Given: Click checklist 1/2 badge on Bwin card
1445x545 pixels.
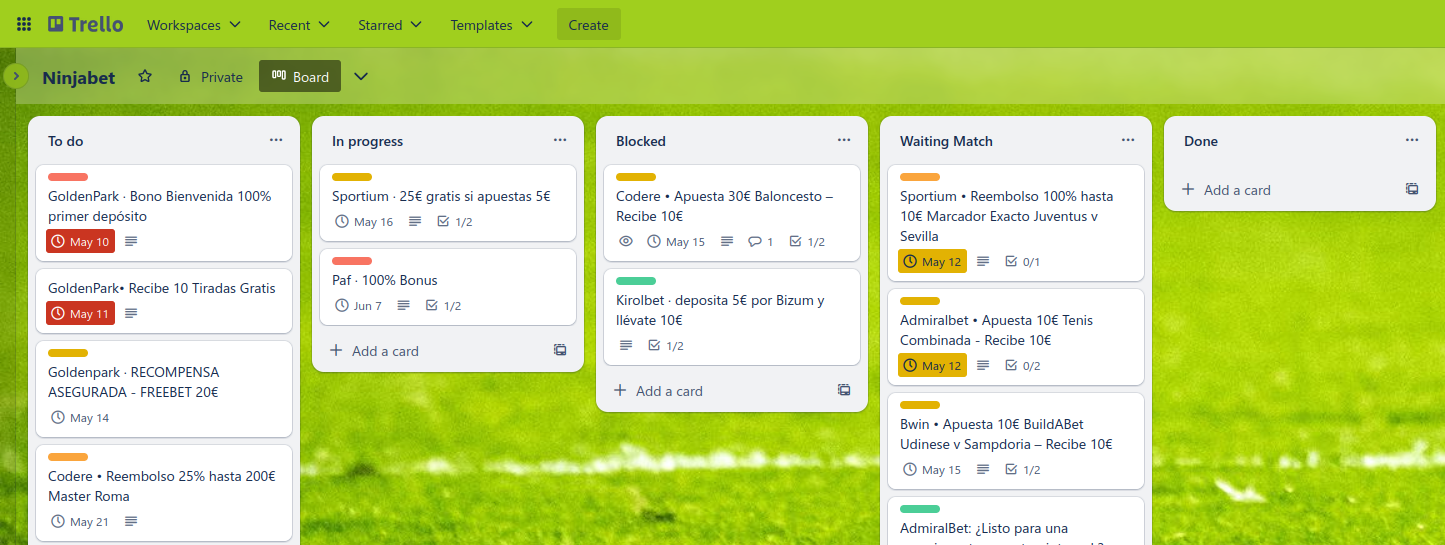Looking at the screenshot, I should click(1023, 469).
